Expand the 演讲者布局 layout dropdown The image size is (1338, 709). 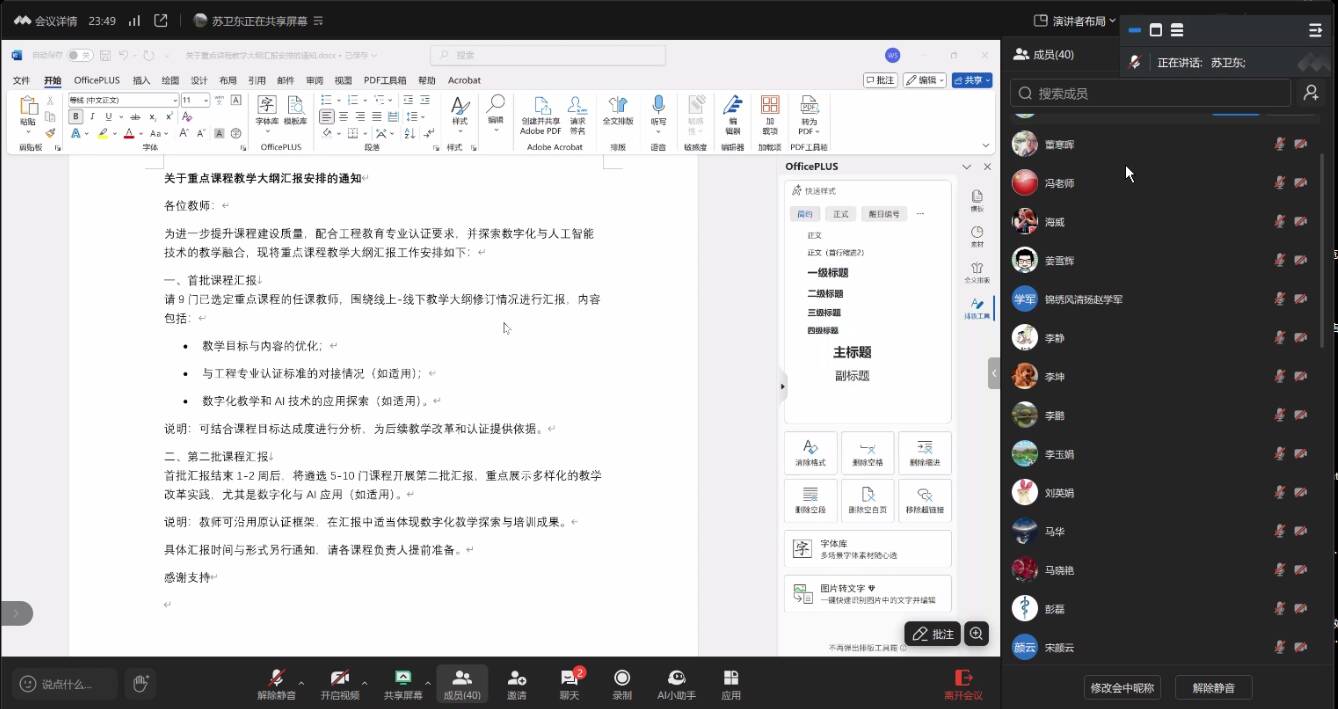[1074, 21]
